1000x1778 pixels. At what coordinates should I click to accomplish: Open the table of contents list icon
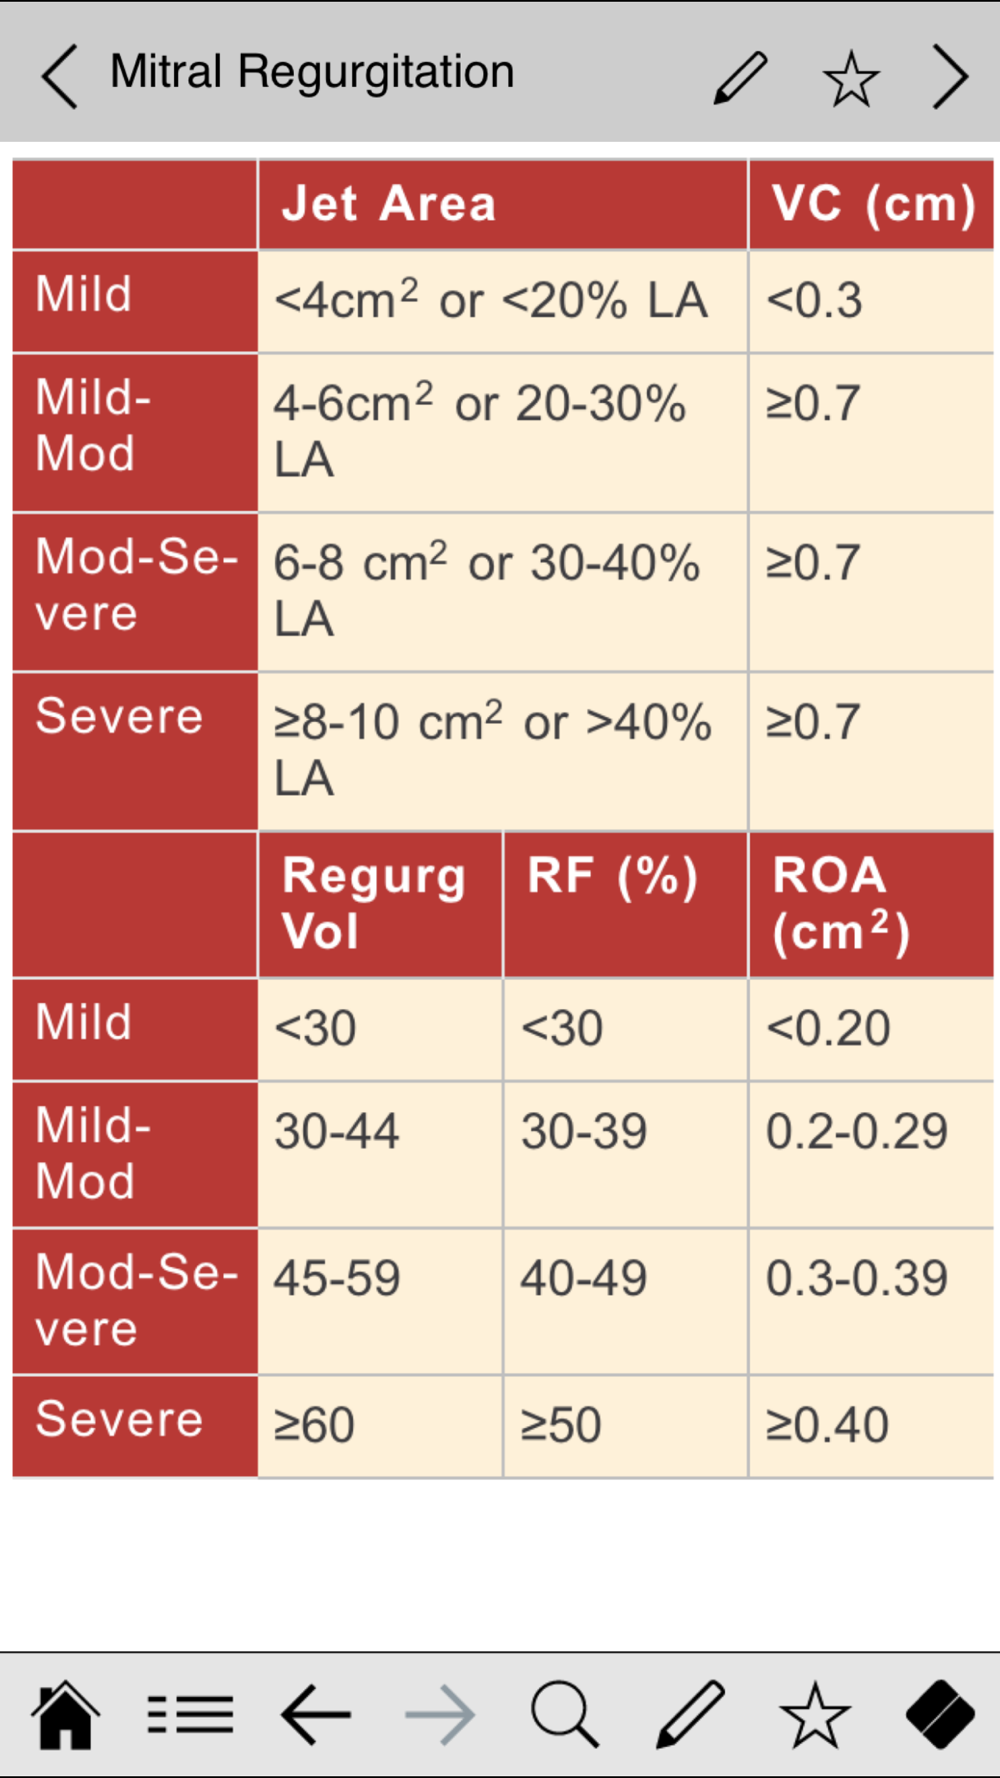(190, 1714)
